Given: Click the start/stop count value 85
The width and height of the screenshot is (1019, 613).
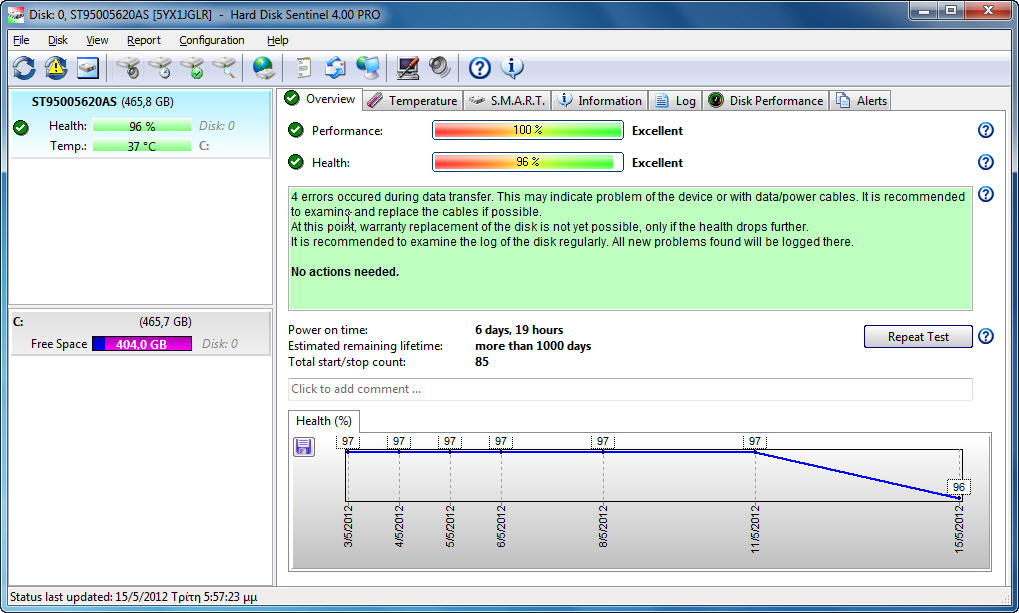Looking at the screenshot, I should (x=482, y=362).
